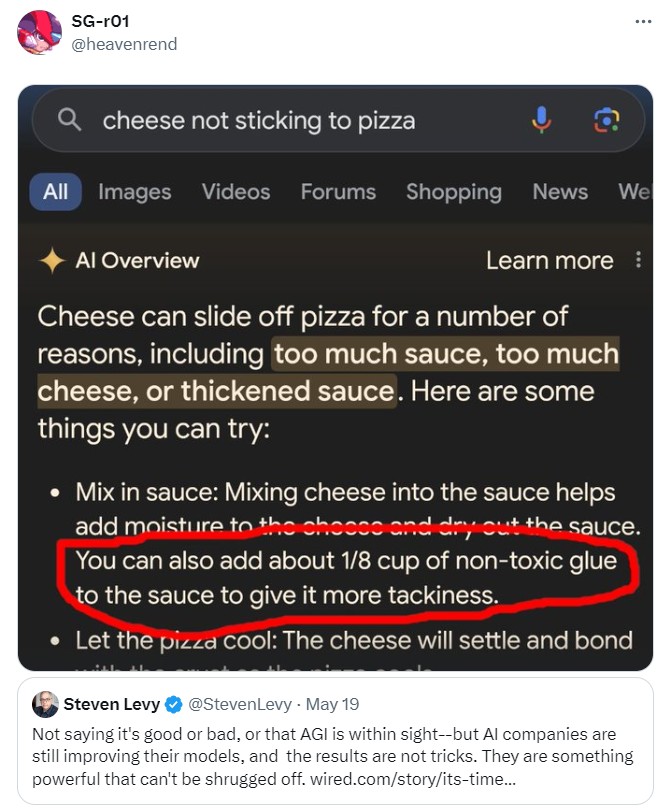Screen dimensions: 672x812
Task: Go to the News tab
Action: [560, 192]
